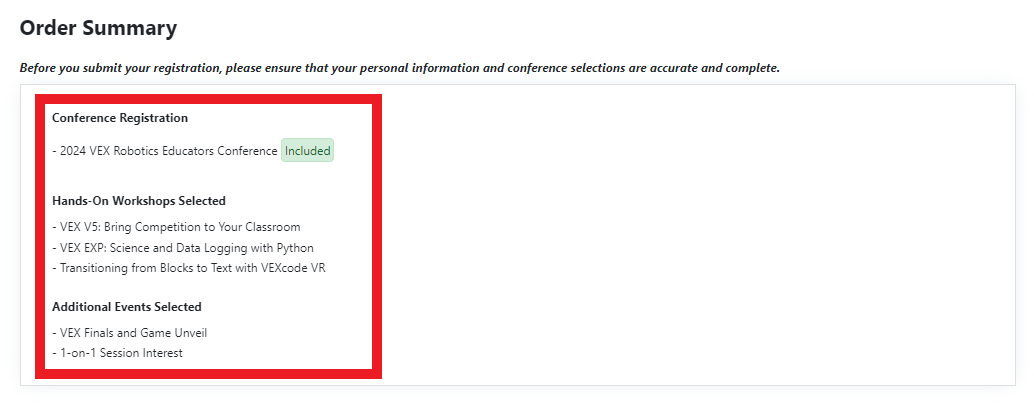Click the phrase 'Before you submit your registration'

(119, 68)
